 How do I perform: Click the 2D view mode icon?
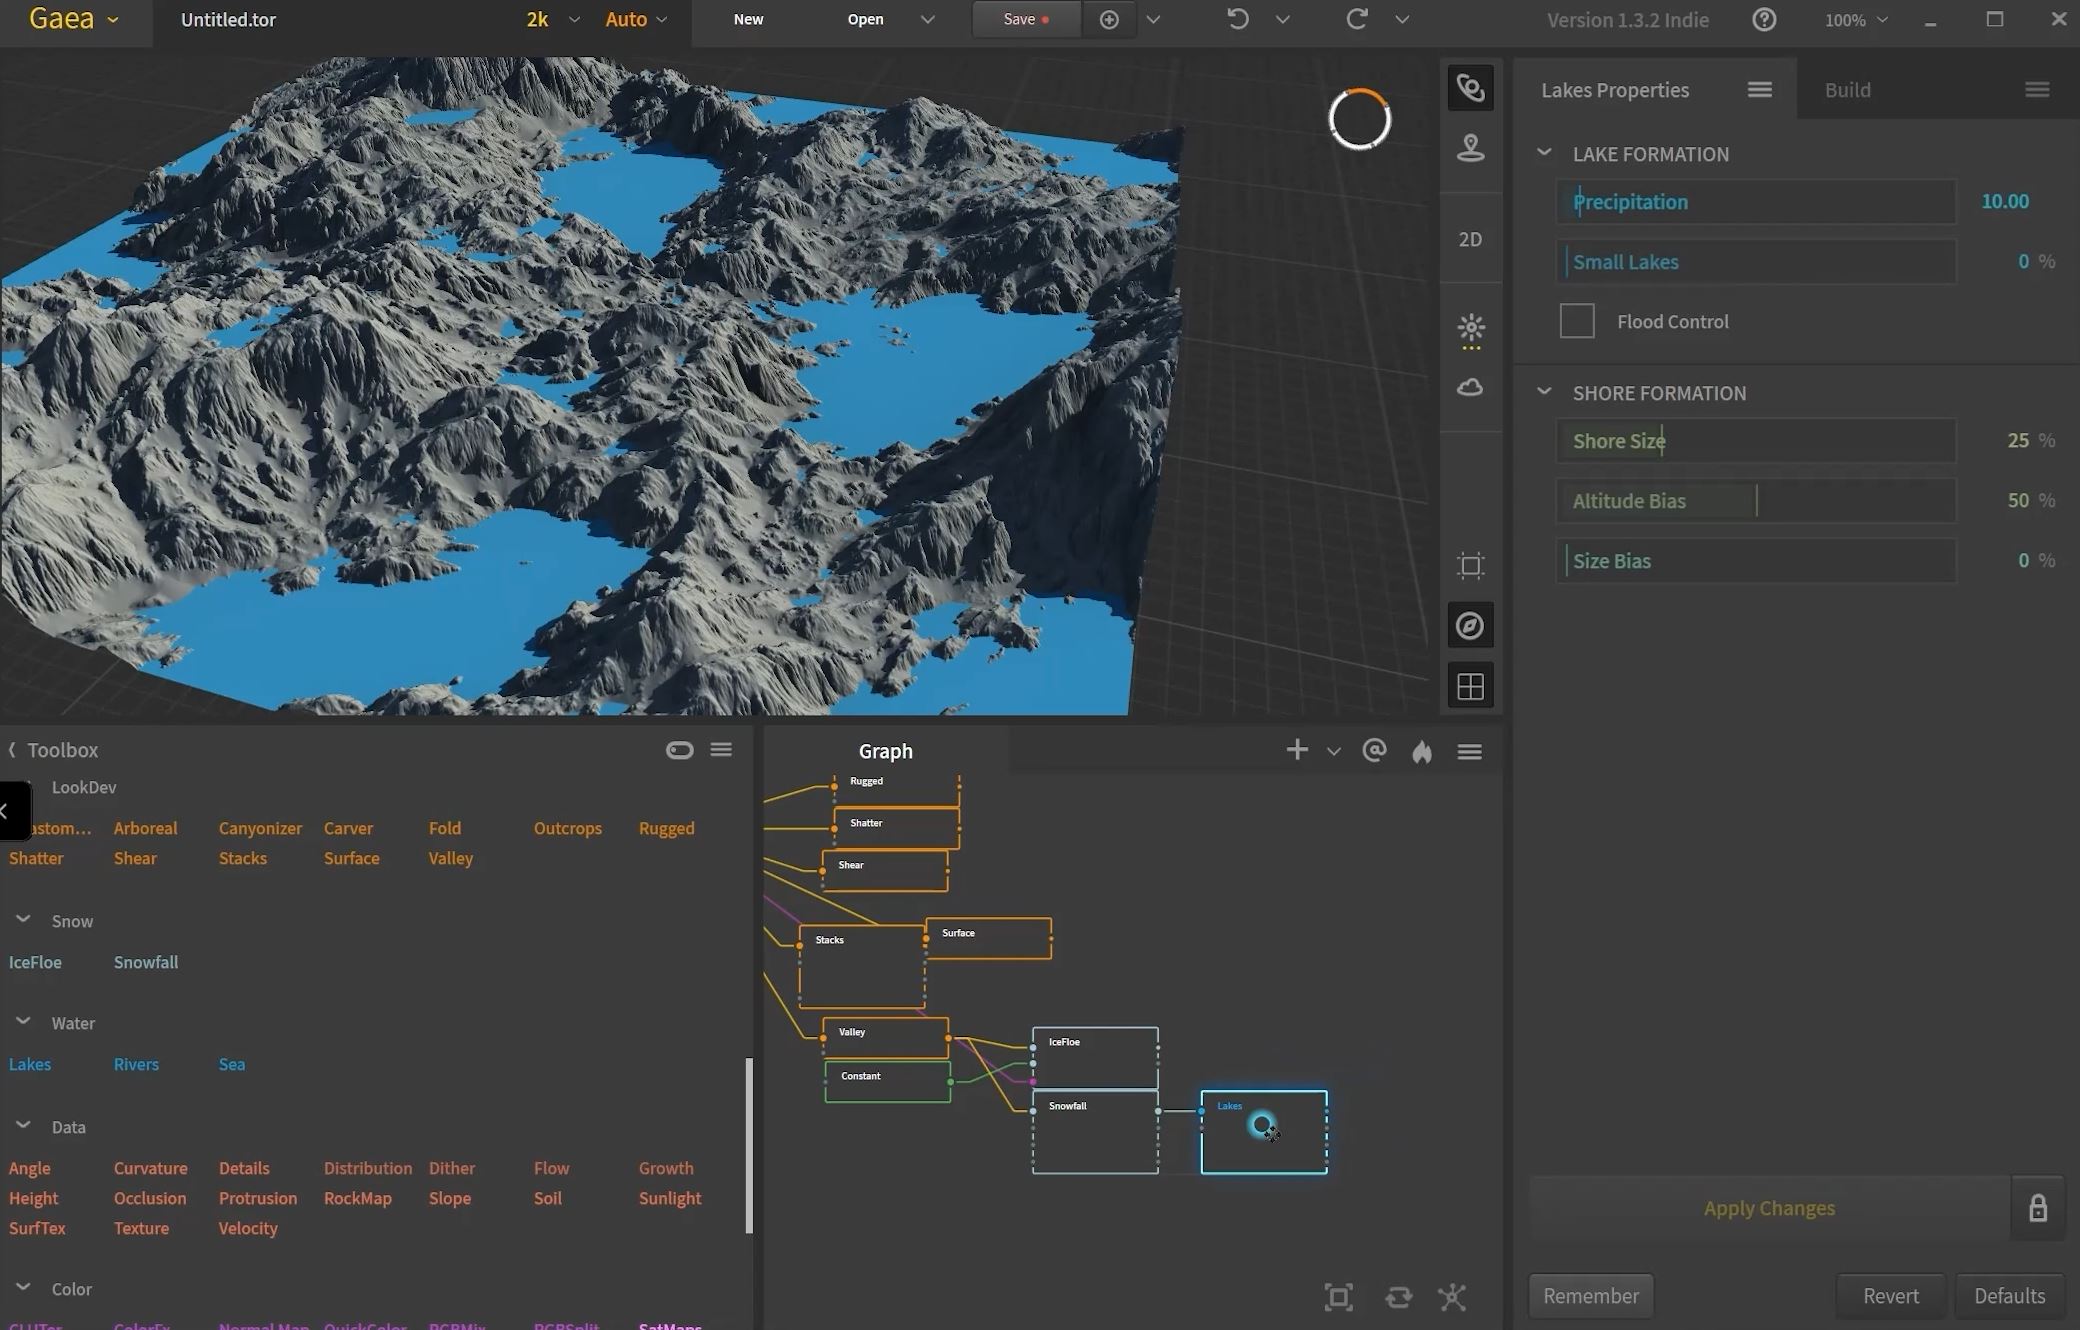coord(1469,239)
